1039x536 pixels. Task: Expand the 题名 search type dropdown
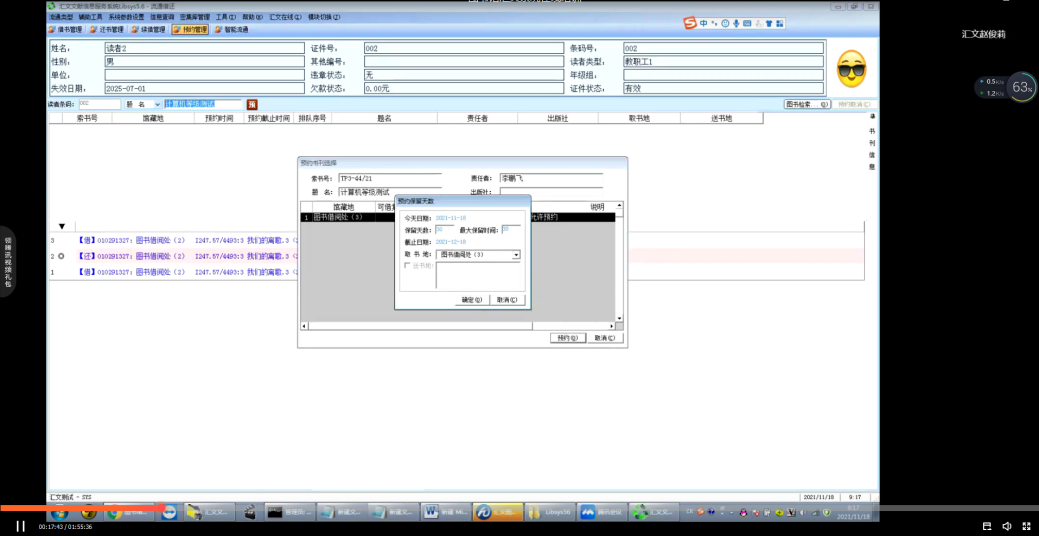pos(158,105)
